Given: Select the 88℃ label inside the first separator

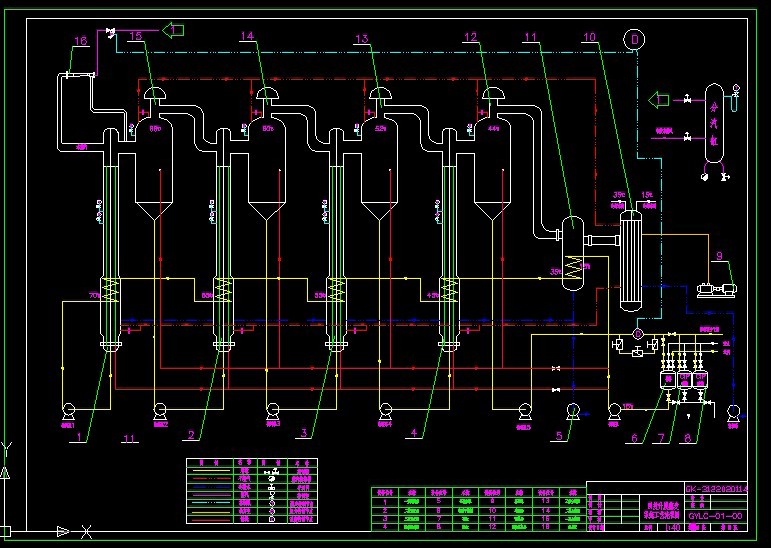Looking at the screenshot, I should (x=155, y=129).
